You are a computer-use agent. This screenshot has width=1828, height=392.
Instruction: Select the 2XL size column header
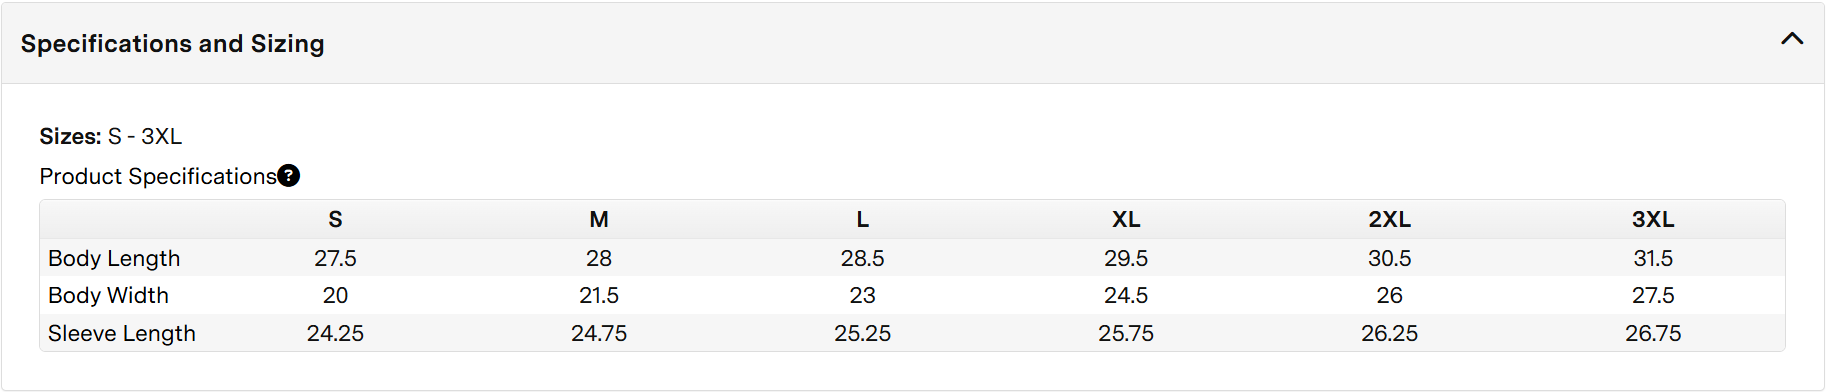[x=1390, y=219]
